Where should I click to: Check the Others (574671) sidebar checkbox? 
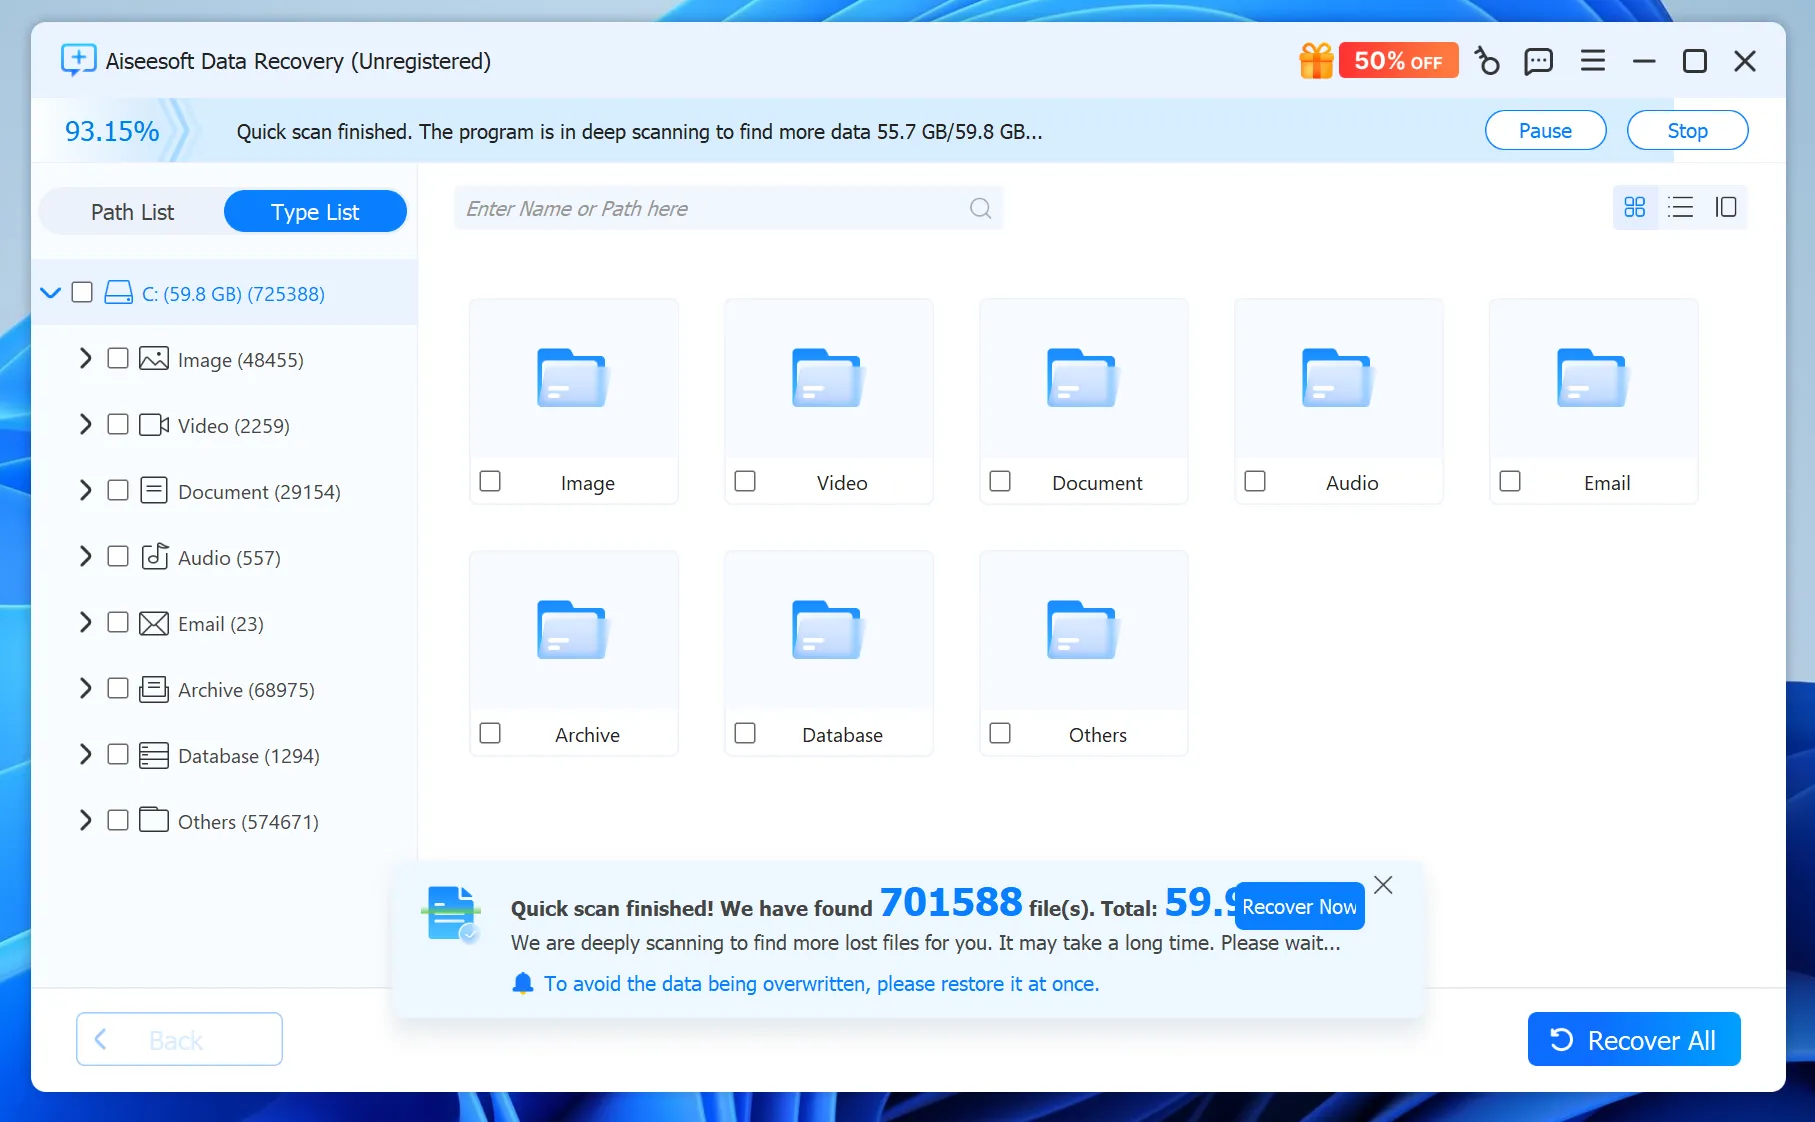tap(117, 820)
